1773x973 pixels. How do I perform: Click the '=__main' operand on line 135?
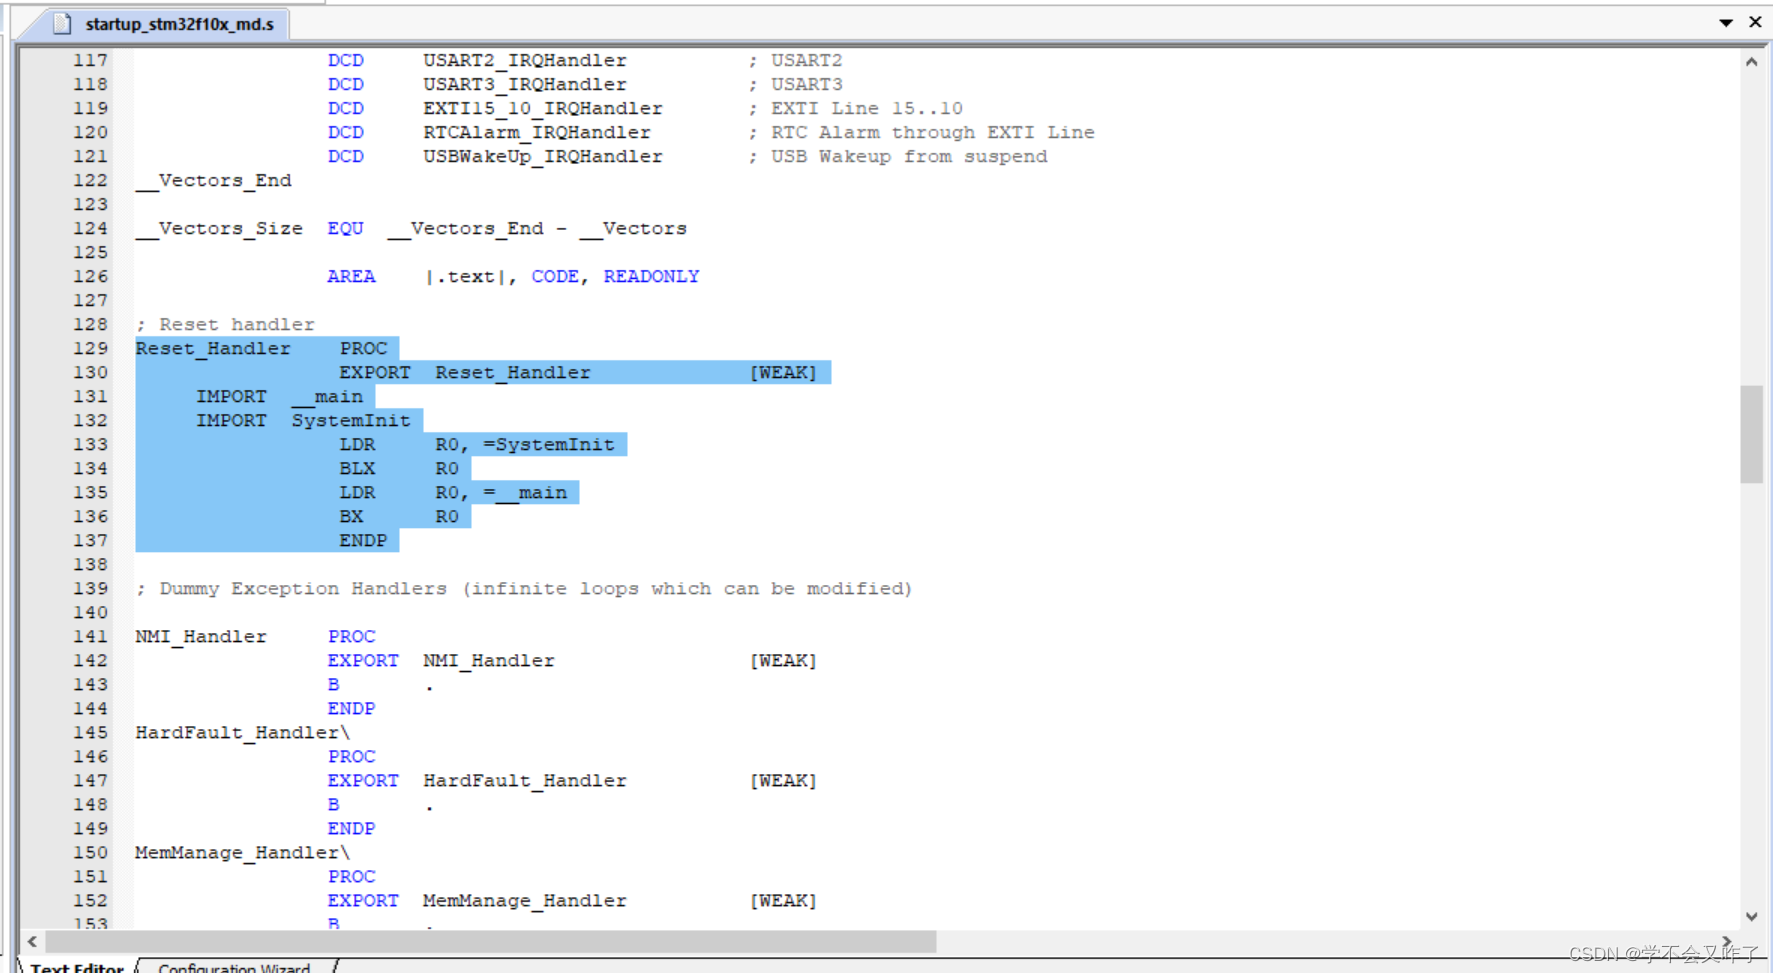tap(525, 492)
